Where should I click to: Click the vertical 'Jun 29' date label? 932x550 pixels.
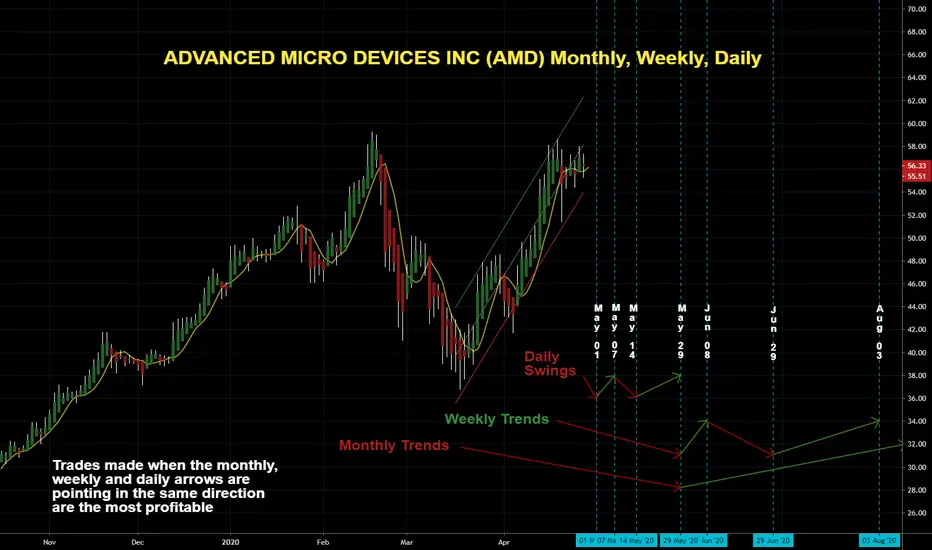[773, 334]
